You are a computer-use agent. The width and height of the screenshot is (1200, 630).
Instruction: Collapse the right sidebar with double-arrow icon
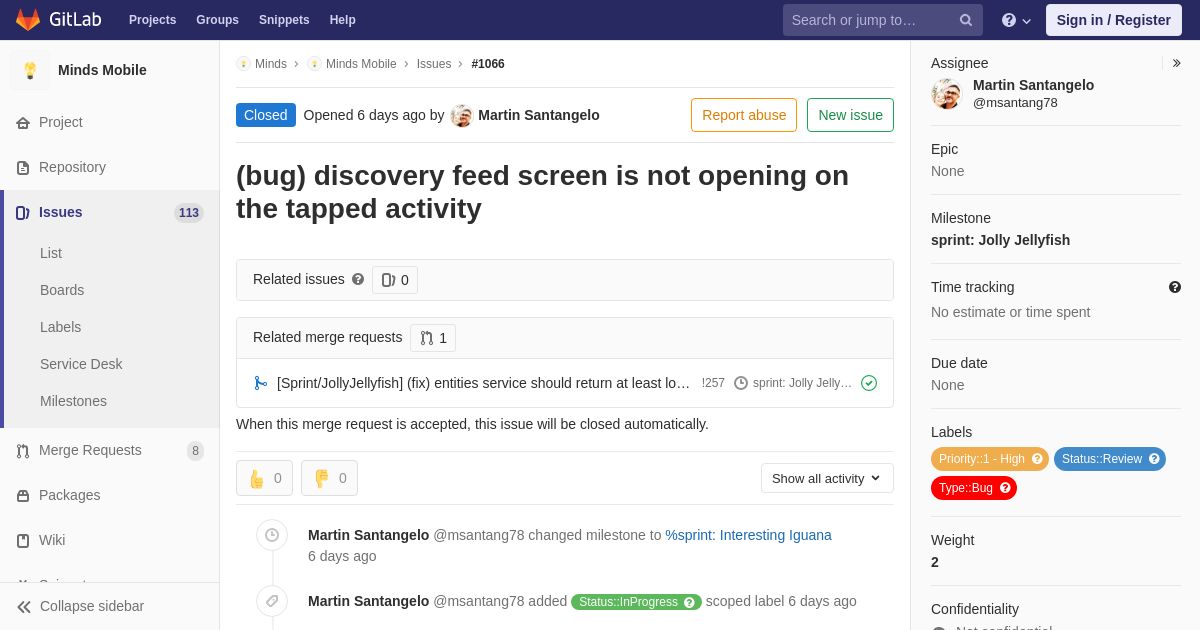[x=1177, y=63]
